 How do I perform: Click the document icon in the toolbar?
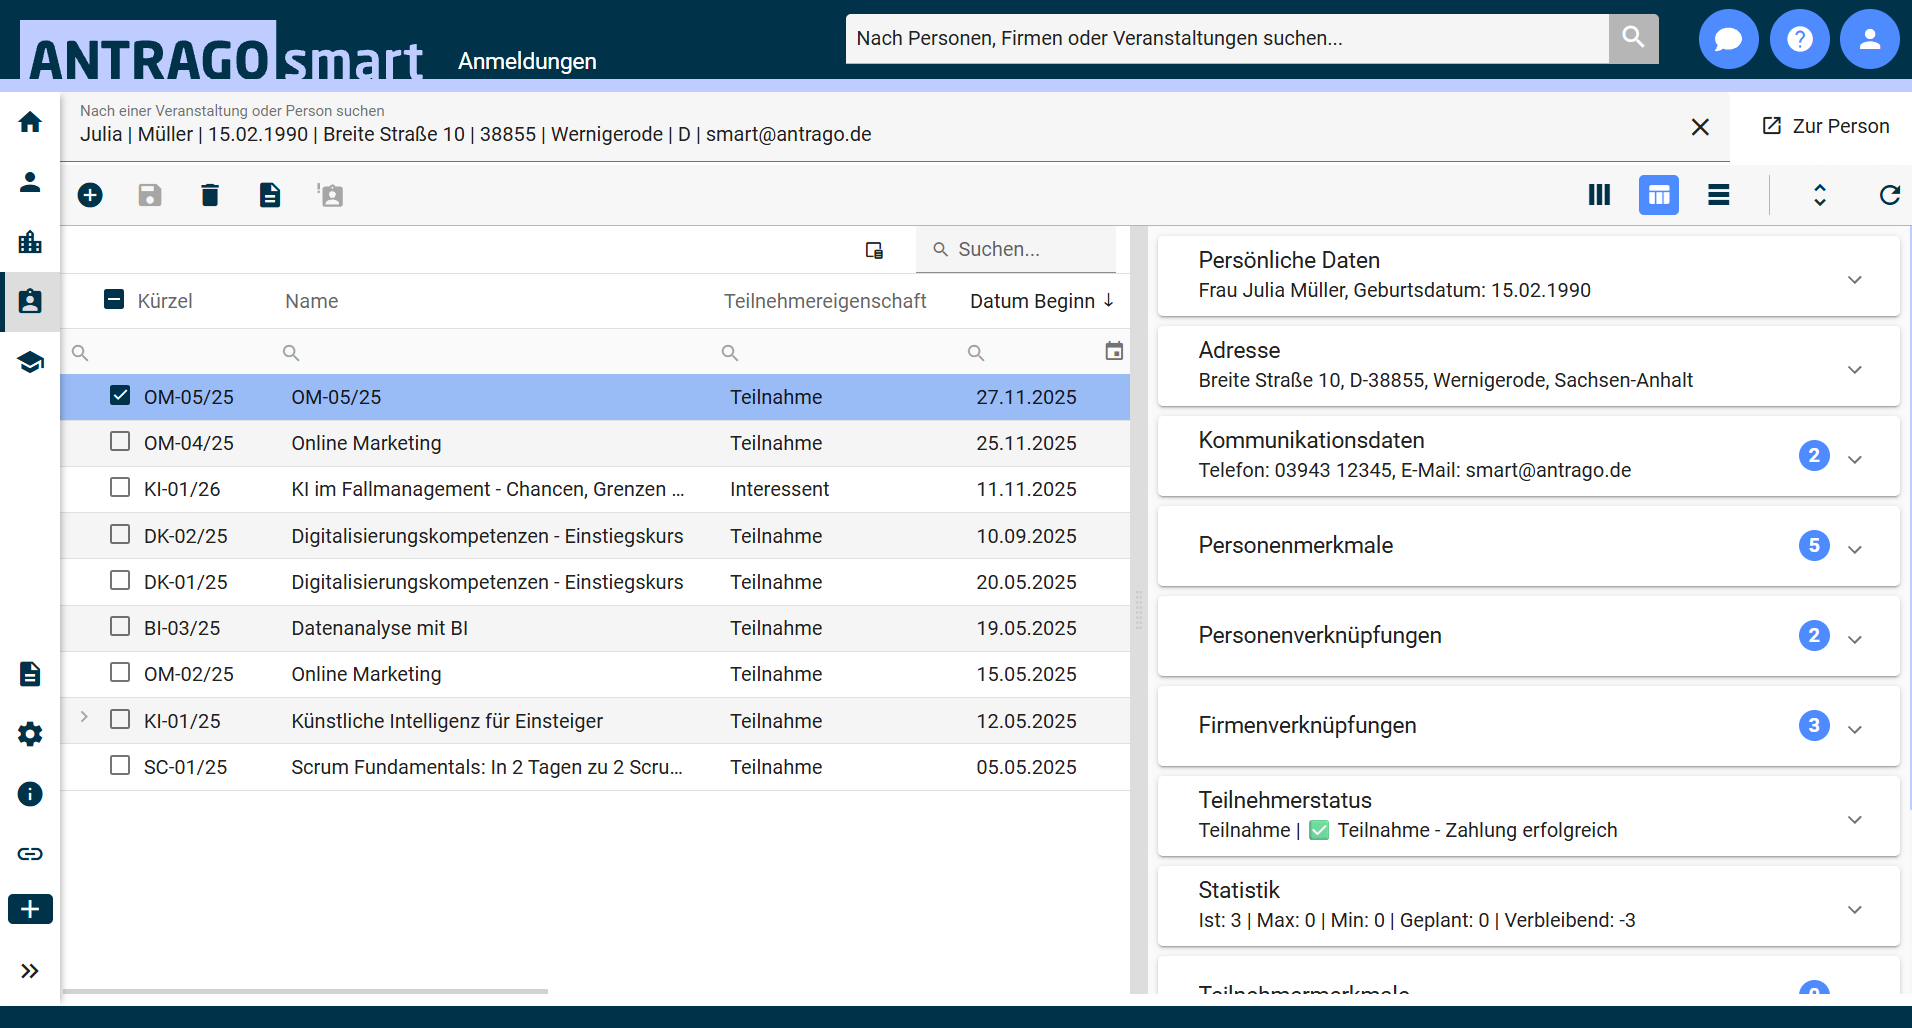(x=270, y=195)
